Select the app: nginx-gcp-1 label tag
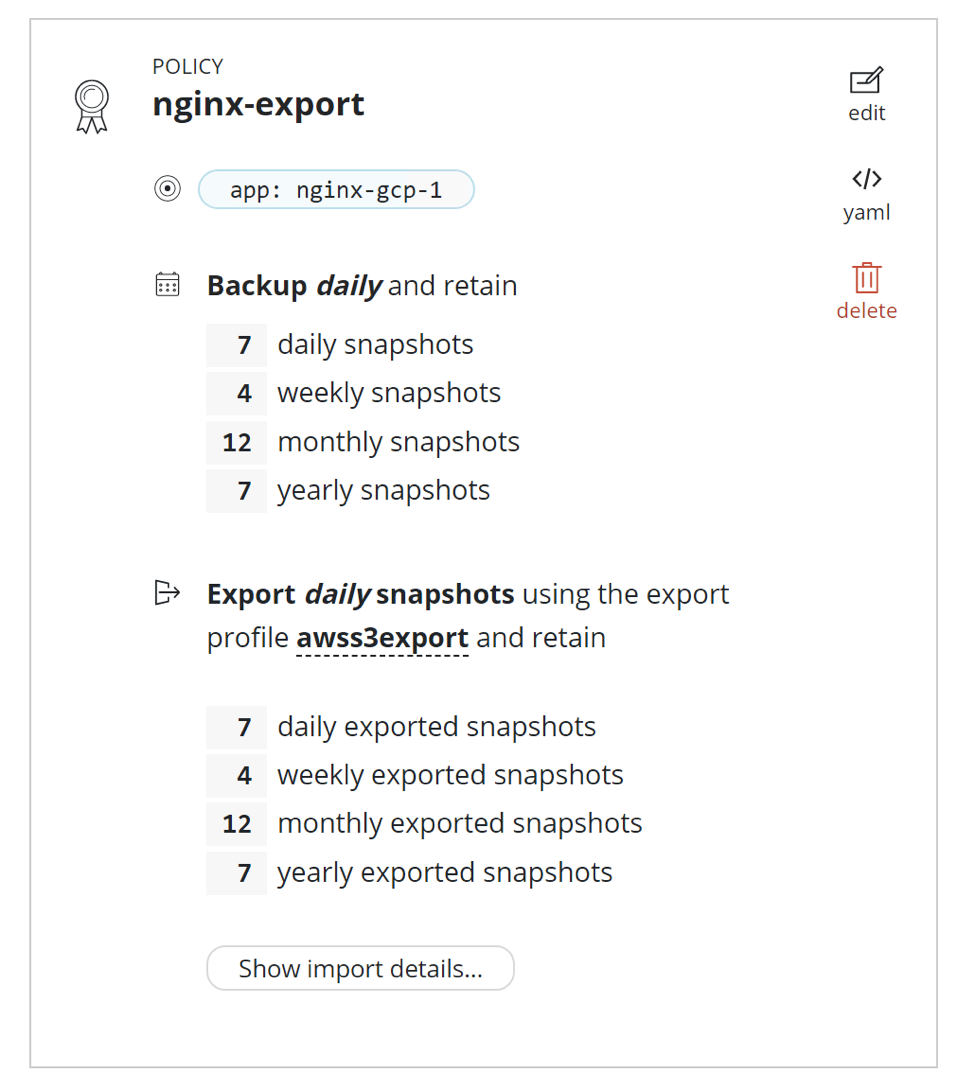Viewport: 974px width, 1091px height. [336, 189]
